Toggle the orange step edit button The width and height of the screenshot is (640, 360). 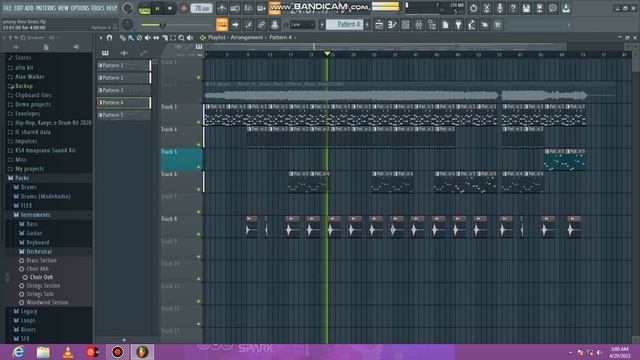[222, 25]
